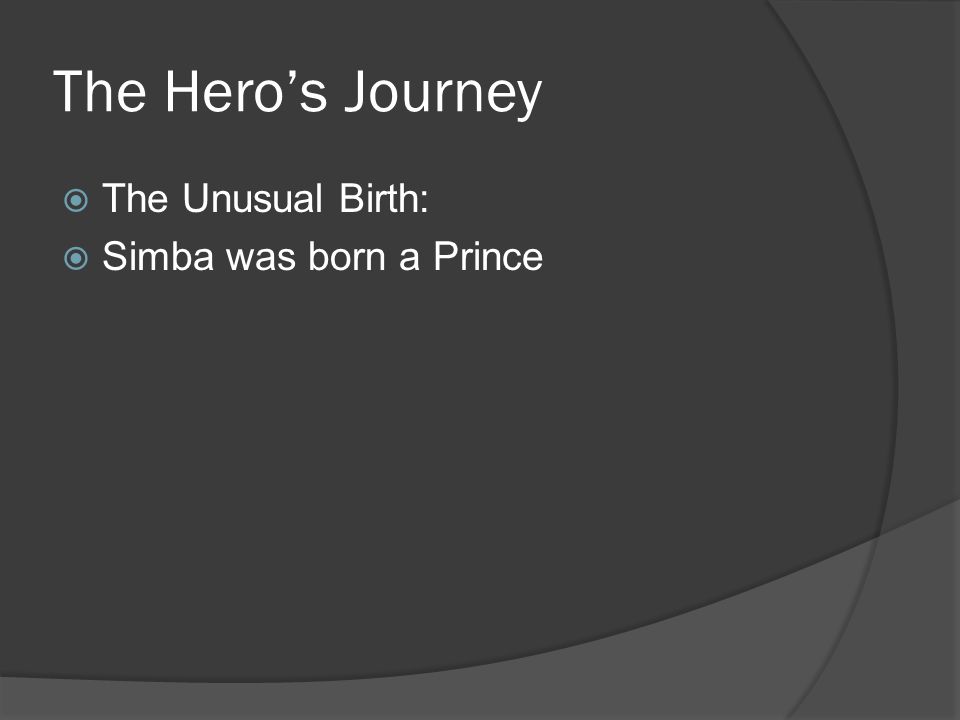Click the bullet icon beside "The Unusual Birth:"
The height and width of the screenshot is (720, 960).
click(x=76, y=200)
